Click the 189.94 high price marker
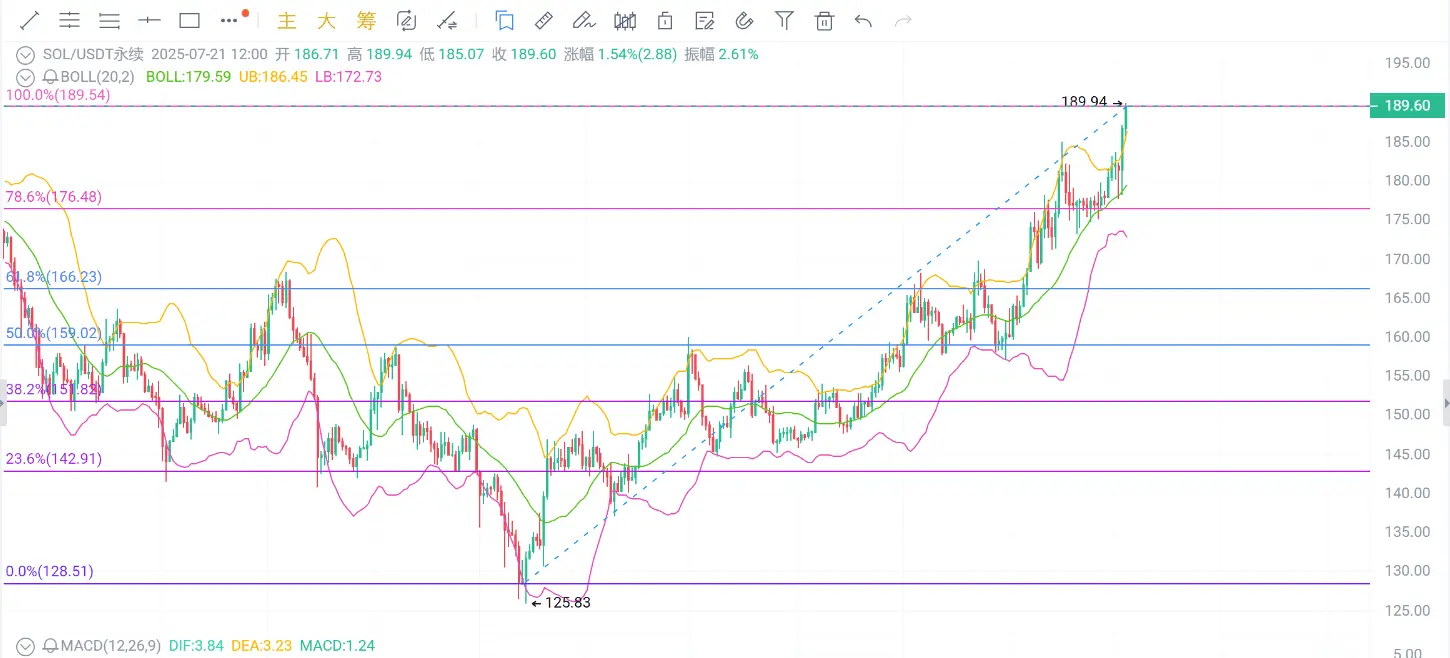The height and width of the screenshot is (658, 1450). pyautogui.click(x=1092, y=102)
